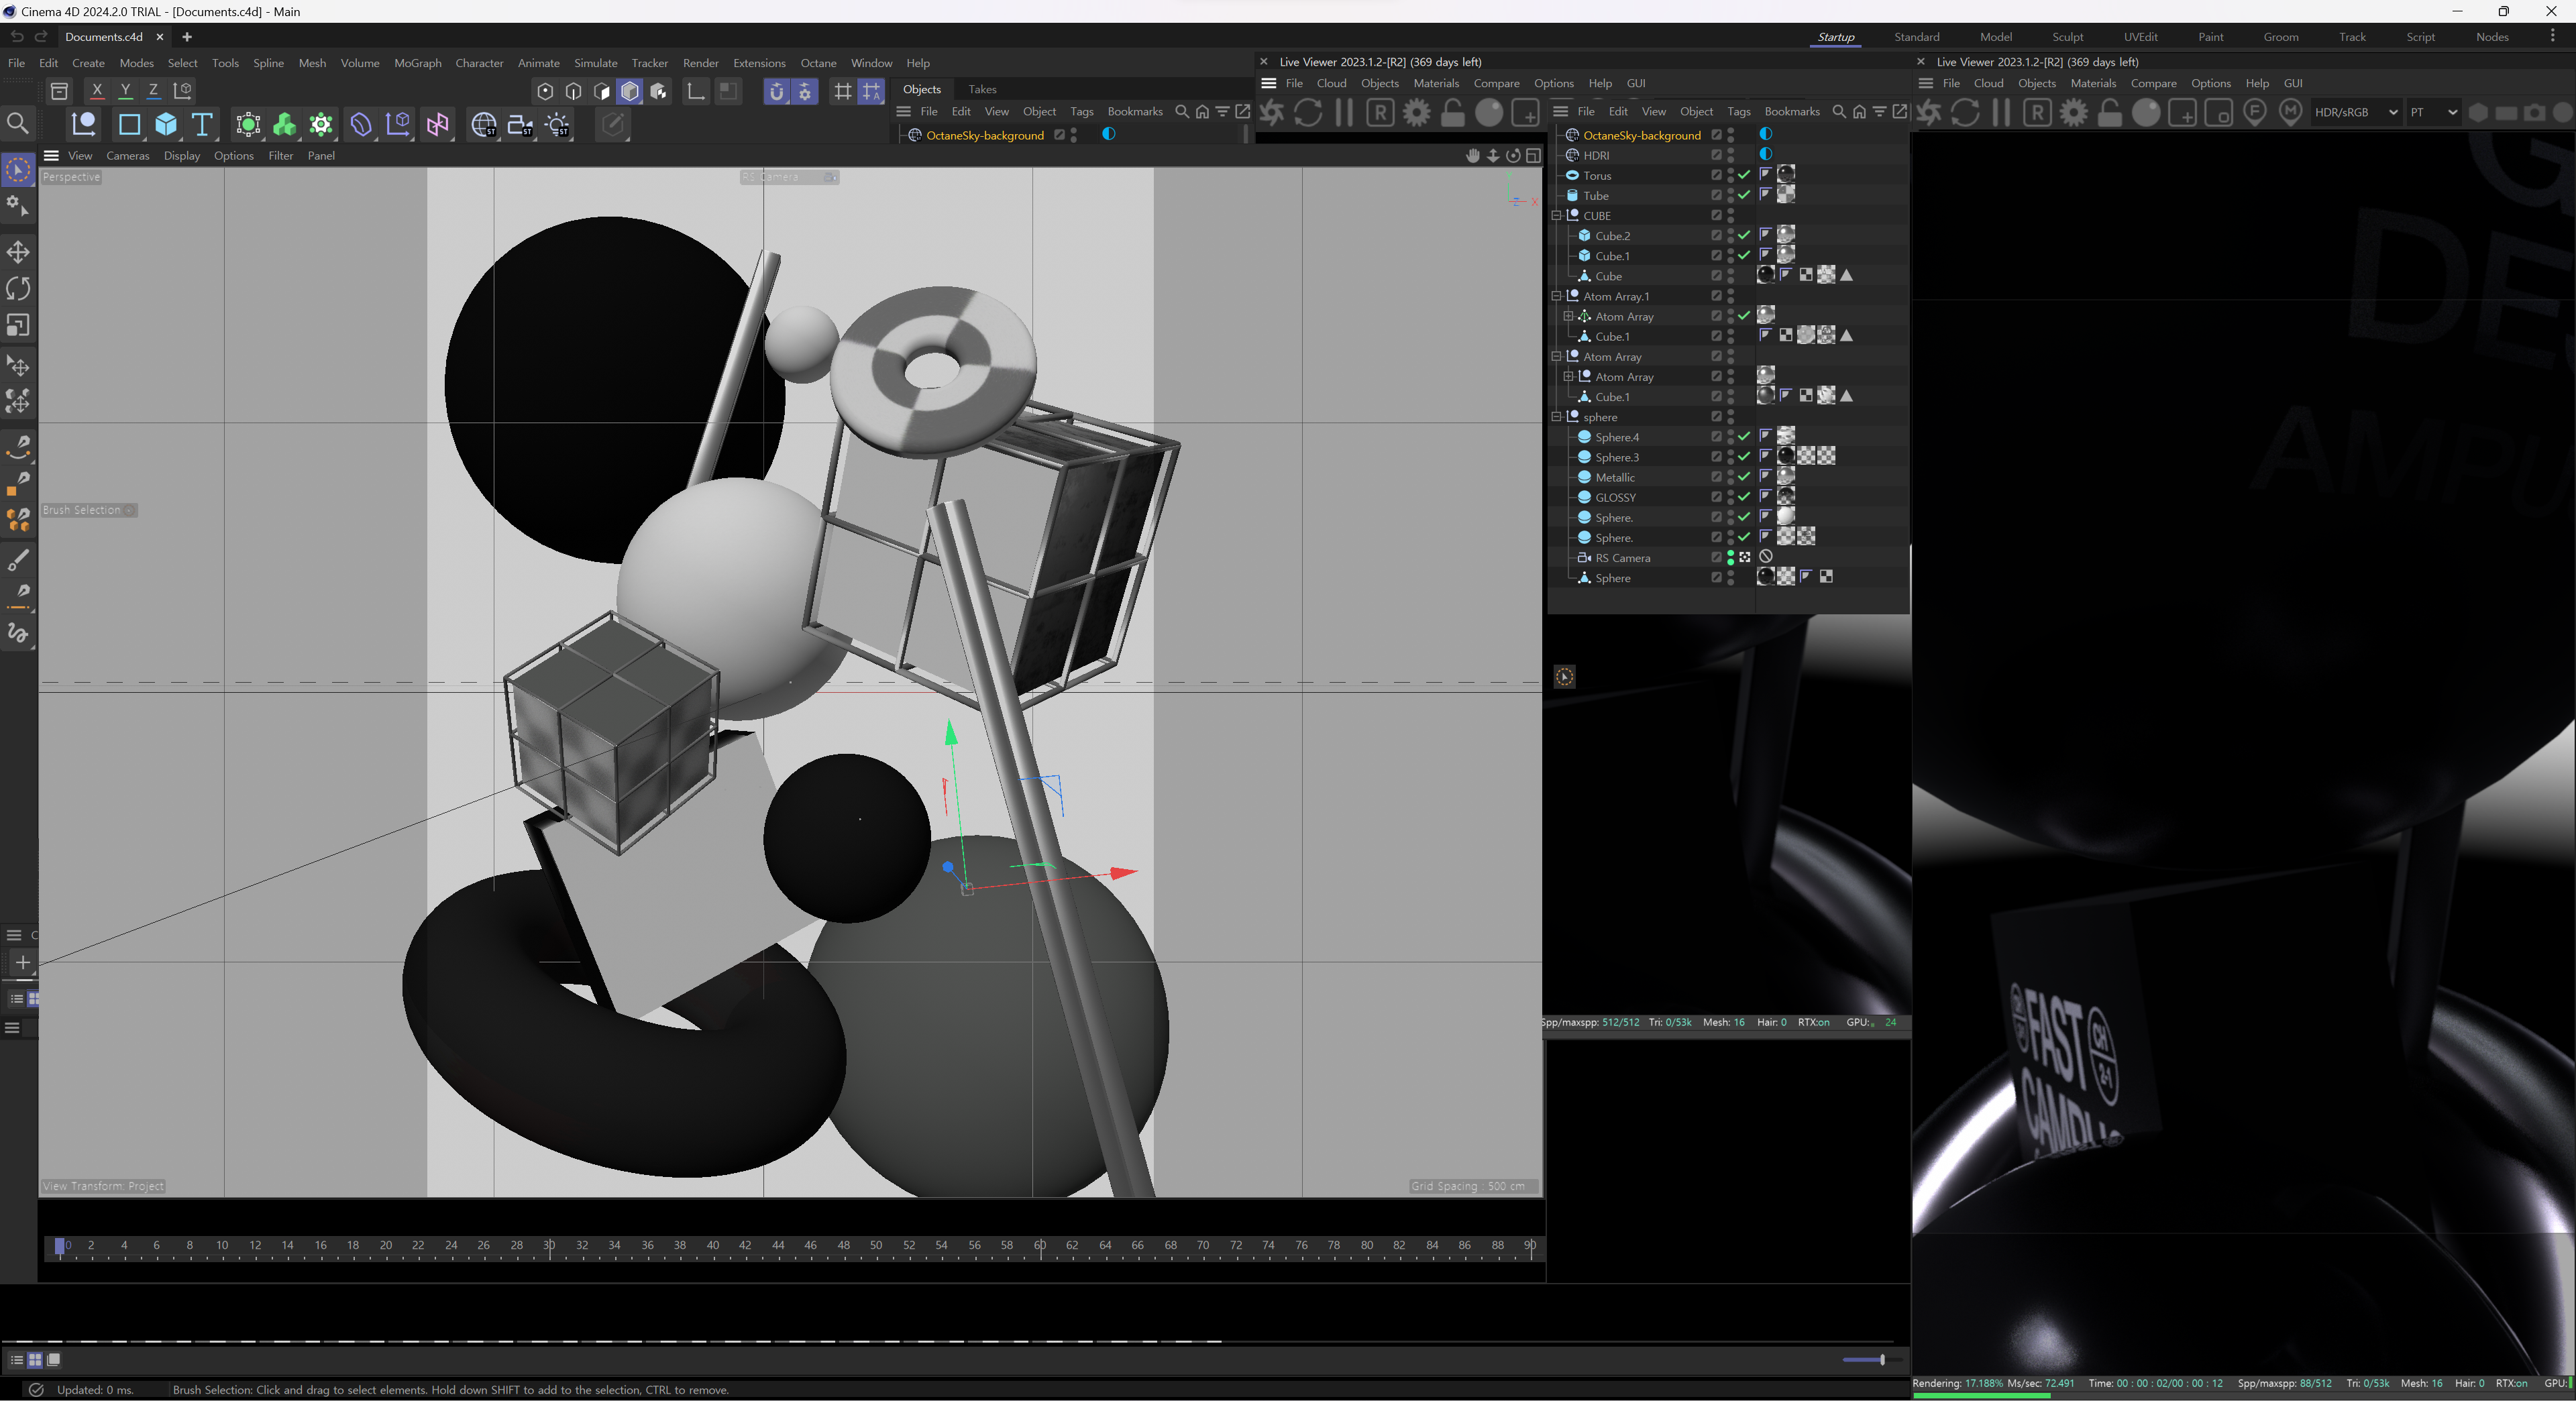The width and height of the screenshot is (2576, 1401).
Task: Switch to the Takes tab
Action: click(x=982, y=89)
